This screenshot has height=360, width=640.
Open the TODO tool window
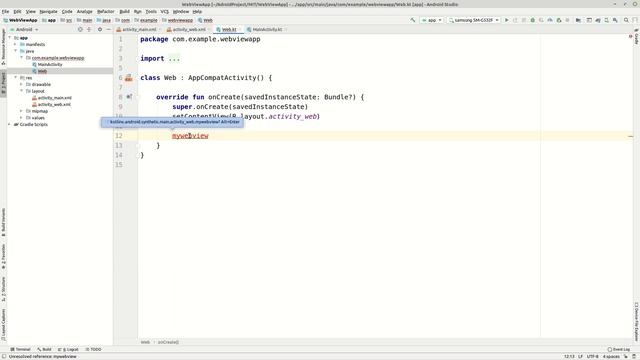93,349
